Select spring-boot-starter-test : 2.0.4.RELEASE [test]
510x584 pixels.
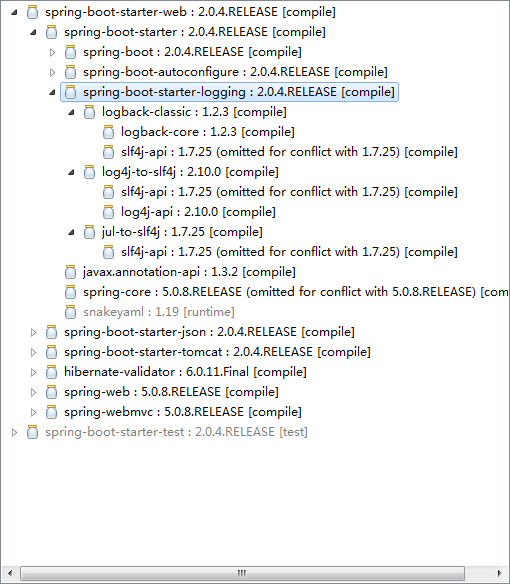coord(176,432)
